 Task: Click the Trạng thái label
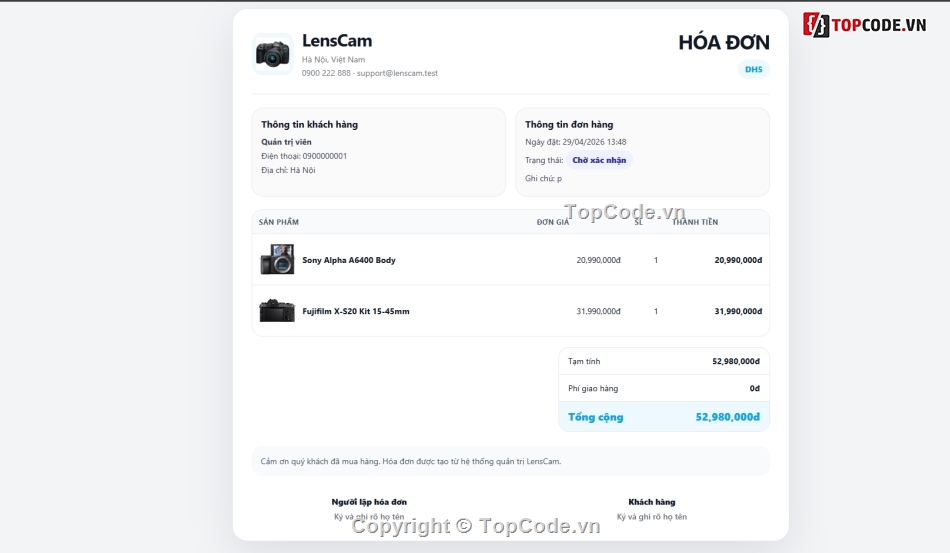[544, 160]
